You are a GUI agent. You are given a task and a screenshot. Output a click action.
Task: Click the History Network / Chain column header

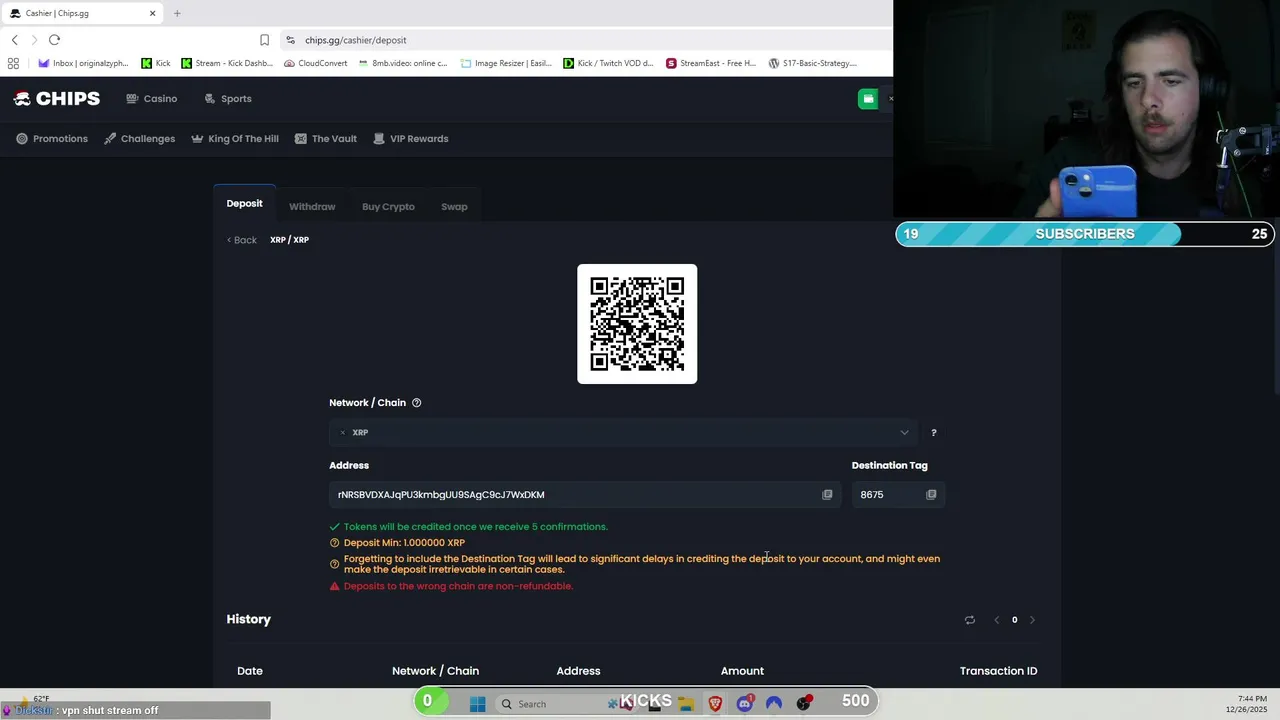tap(435, 671)
